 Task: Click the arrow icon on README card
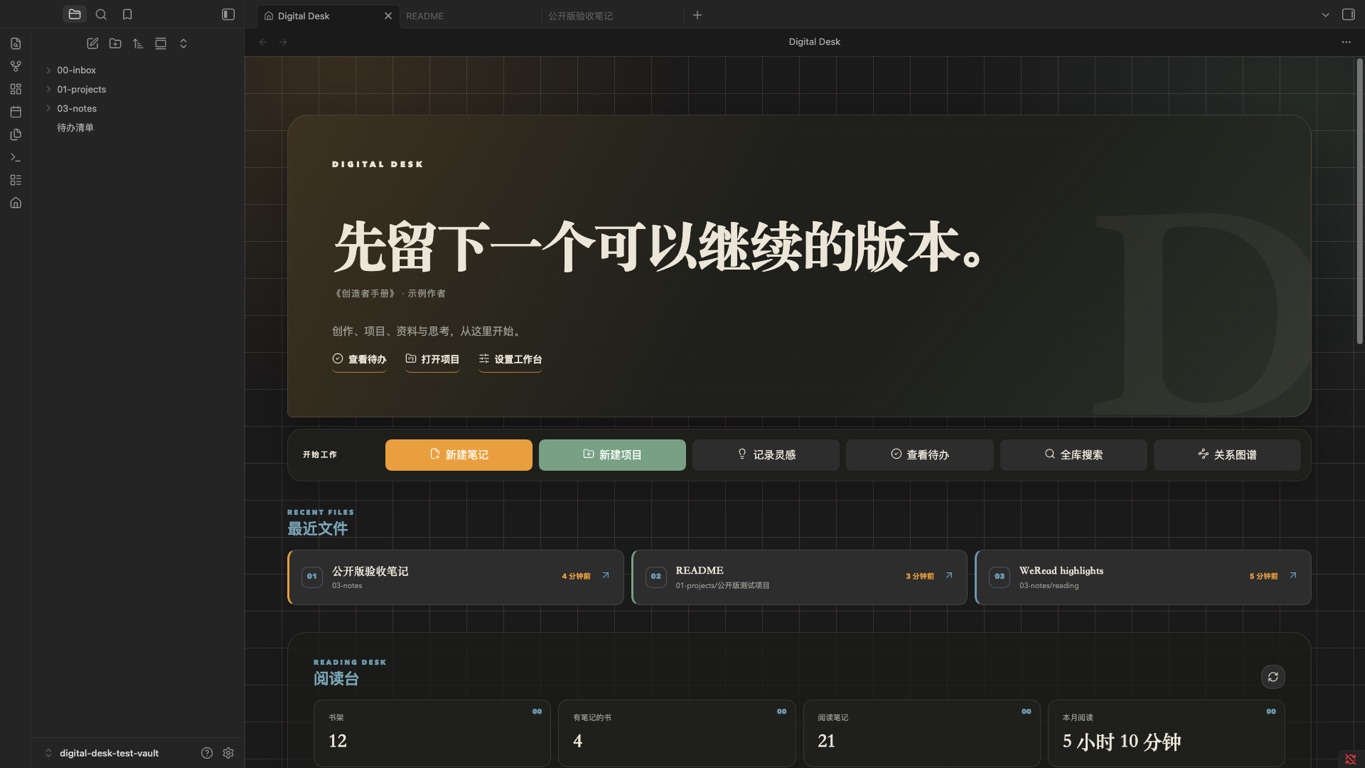[x=949, y=576]
